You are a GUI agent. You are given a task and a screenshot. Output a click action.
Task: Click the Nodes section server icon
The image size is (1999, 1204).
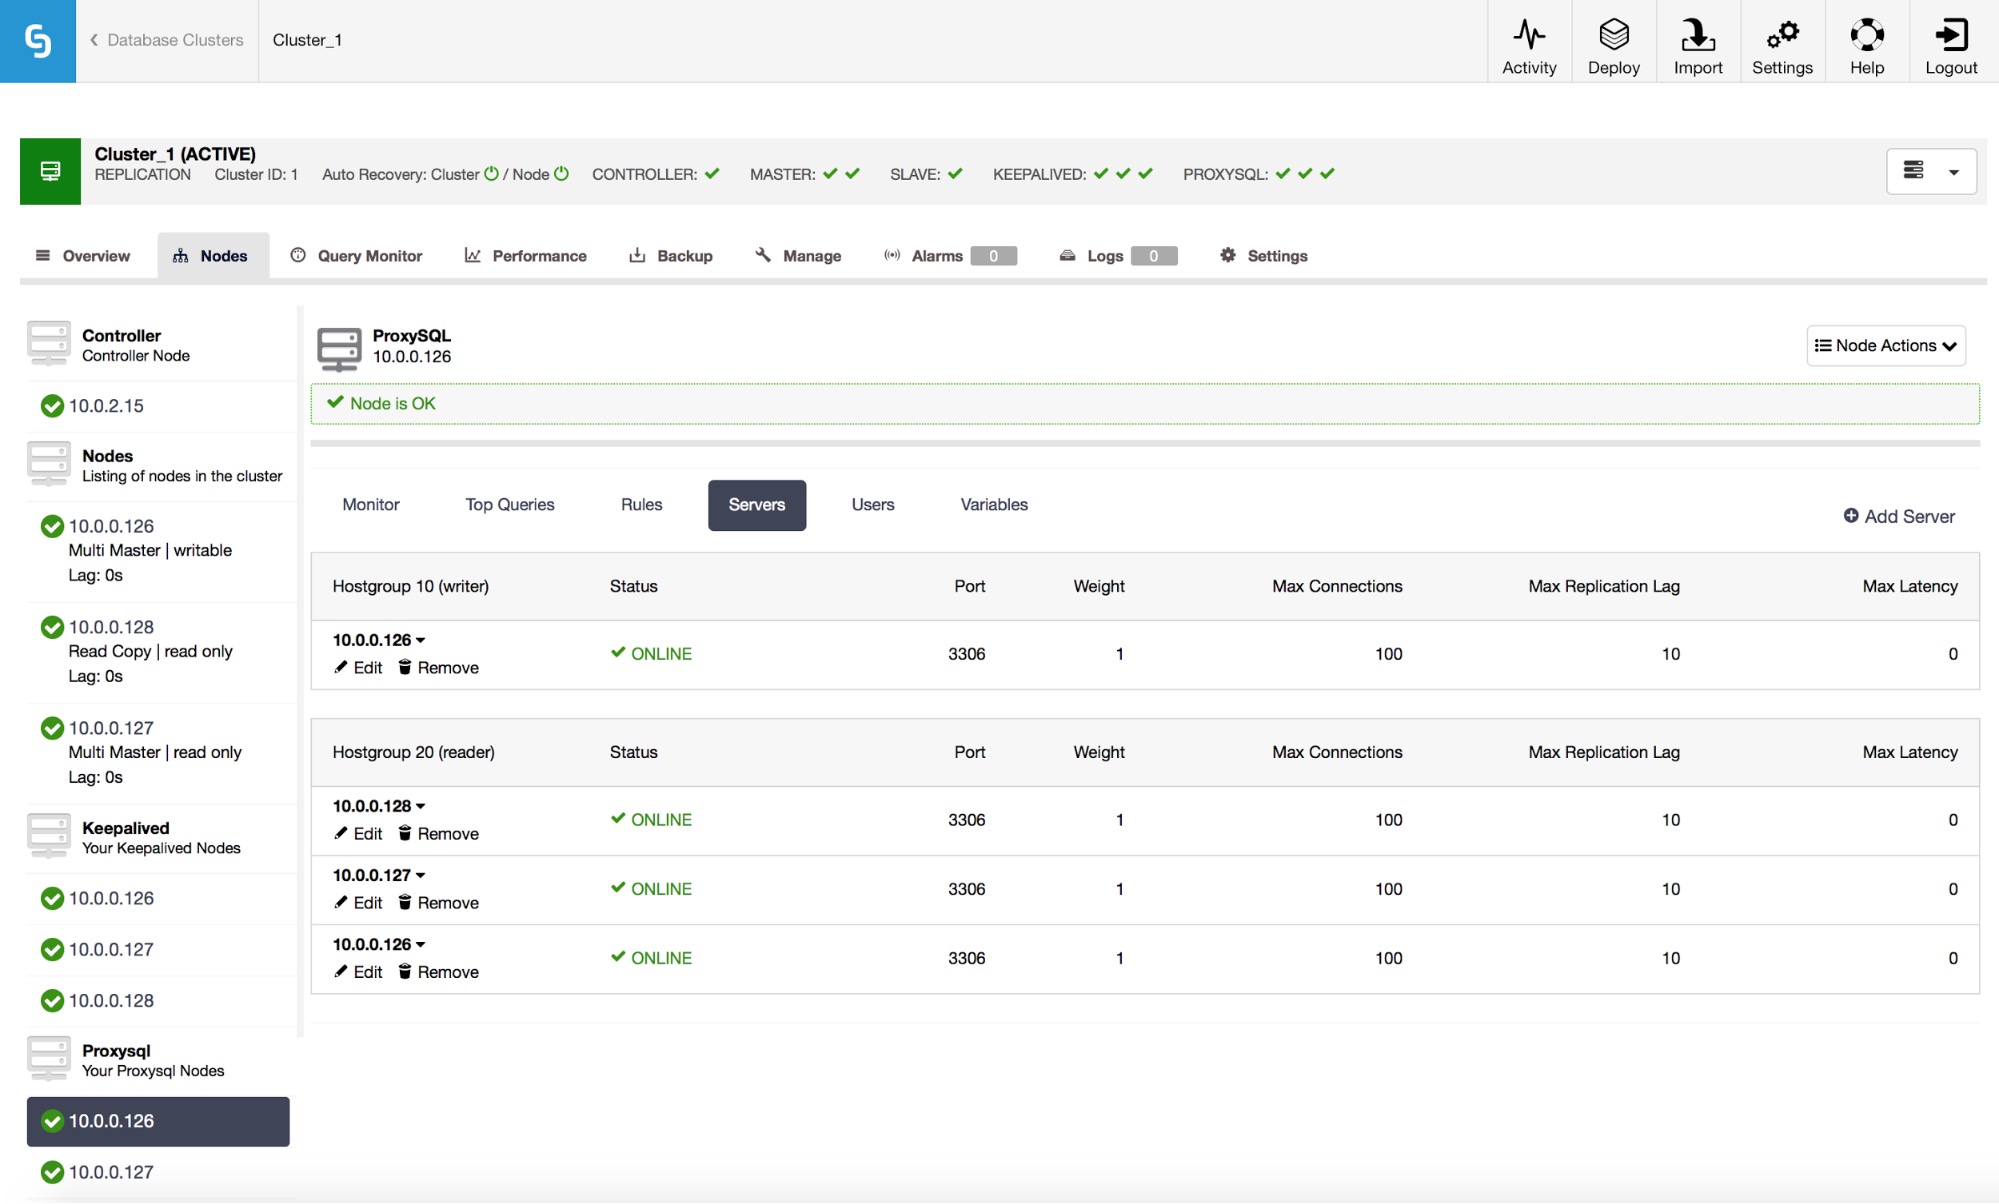tap(48, 464)
